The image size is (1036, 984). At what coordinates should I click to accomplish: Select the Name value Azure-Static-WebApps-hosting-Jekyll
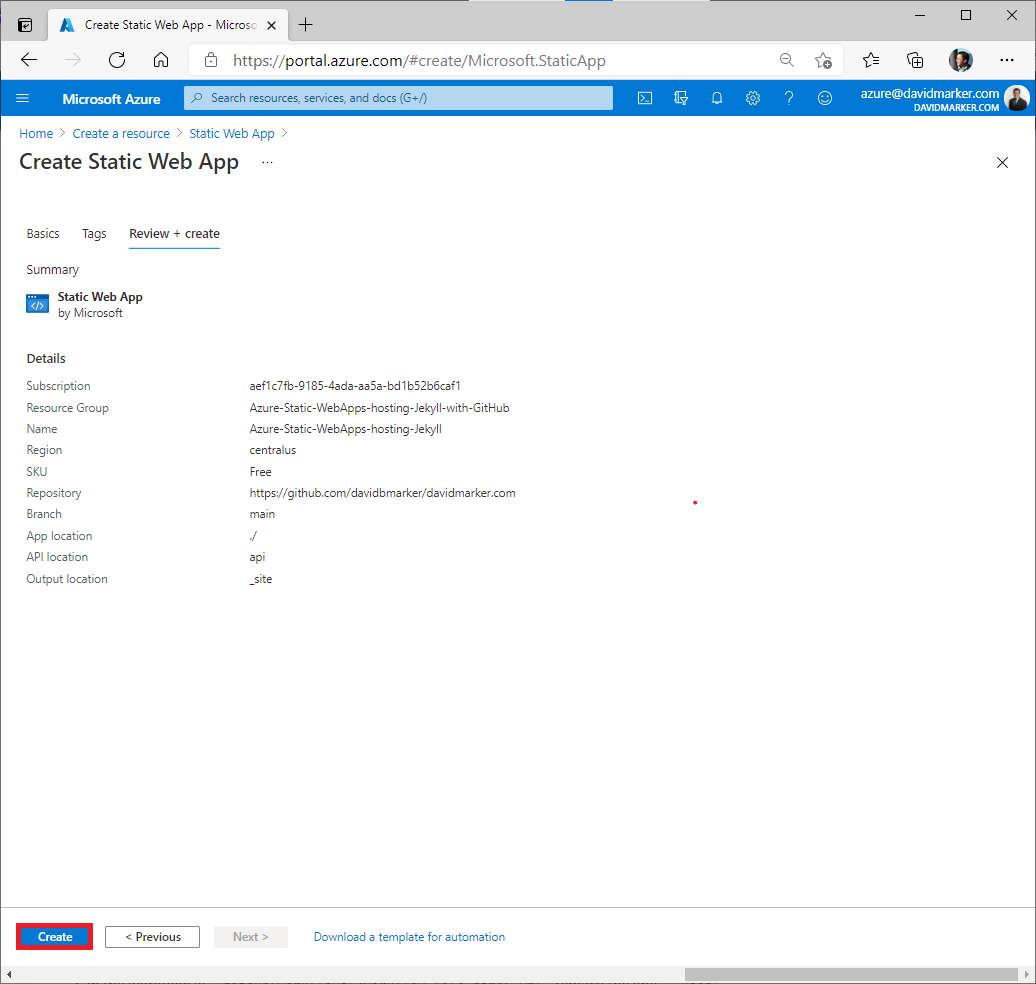tap(346, 429)
